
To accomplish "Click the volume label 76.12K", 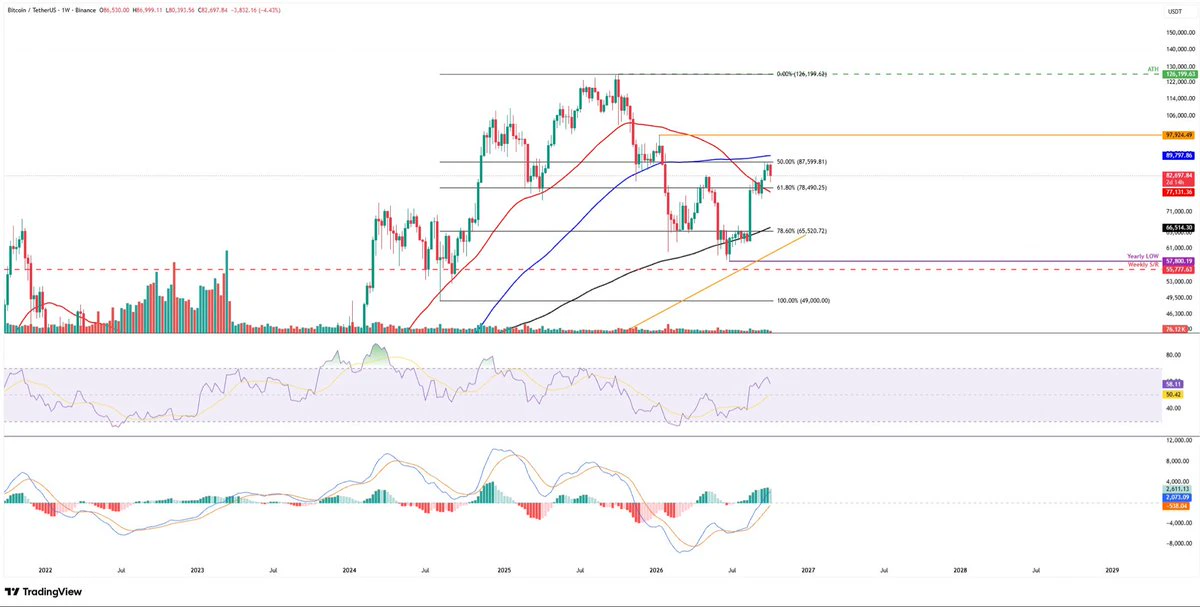I will [x=1174, y=328].
